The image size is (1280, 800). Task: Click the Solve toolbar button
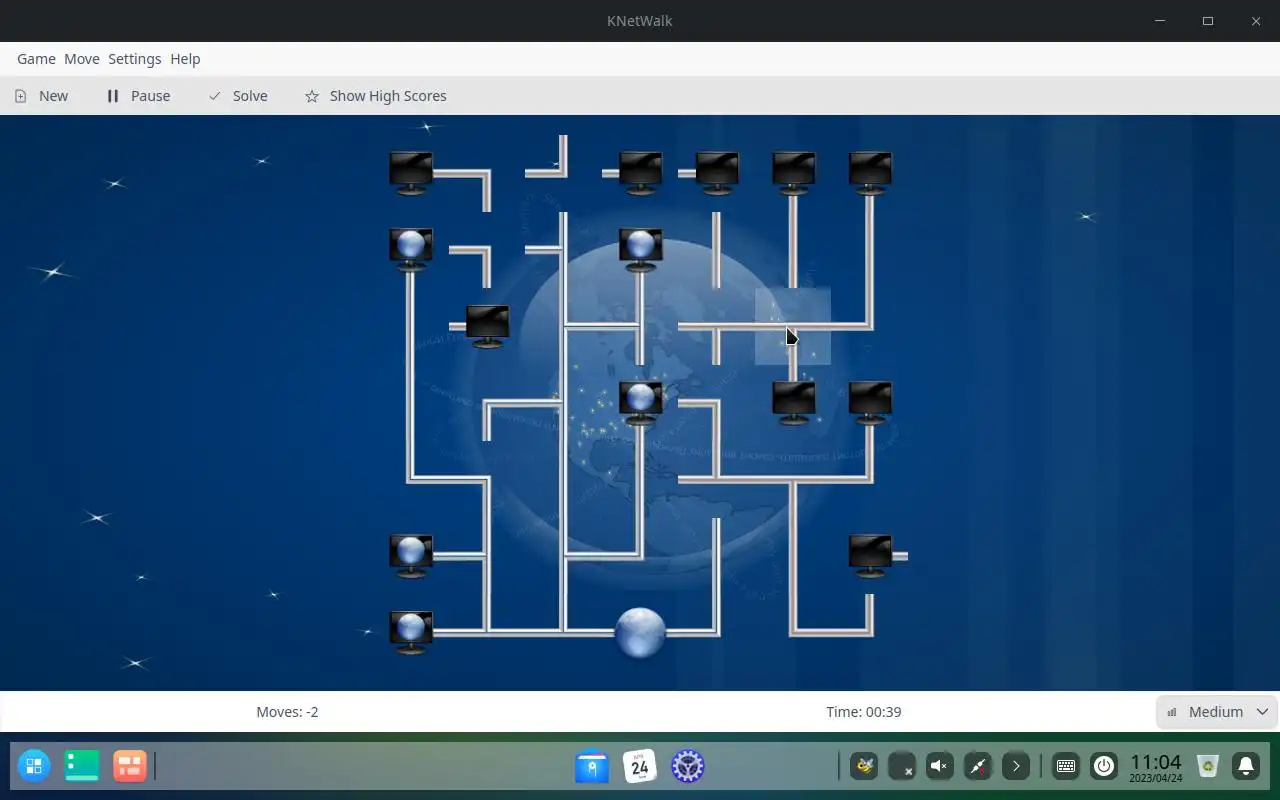238,96
